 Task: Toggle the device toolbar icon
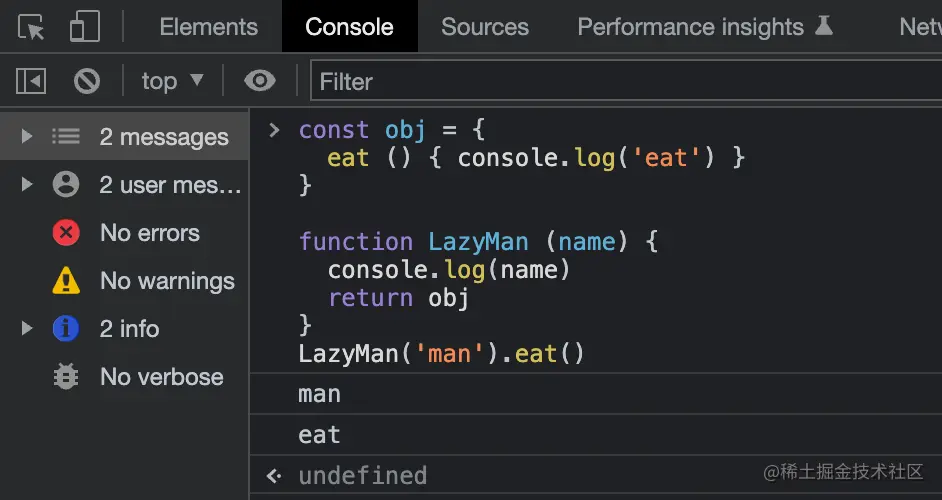[83, 27]
